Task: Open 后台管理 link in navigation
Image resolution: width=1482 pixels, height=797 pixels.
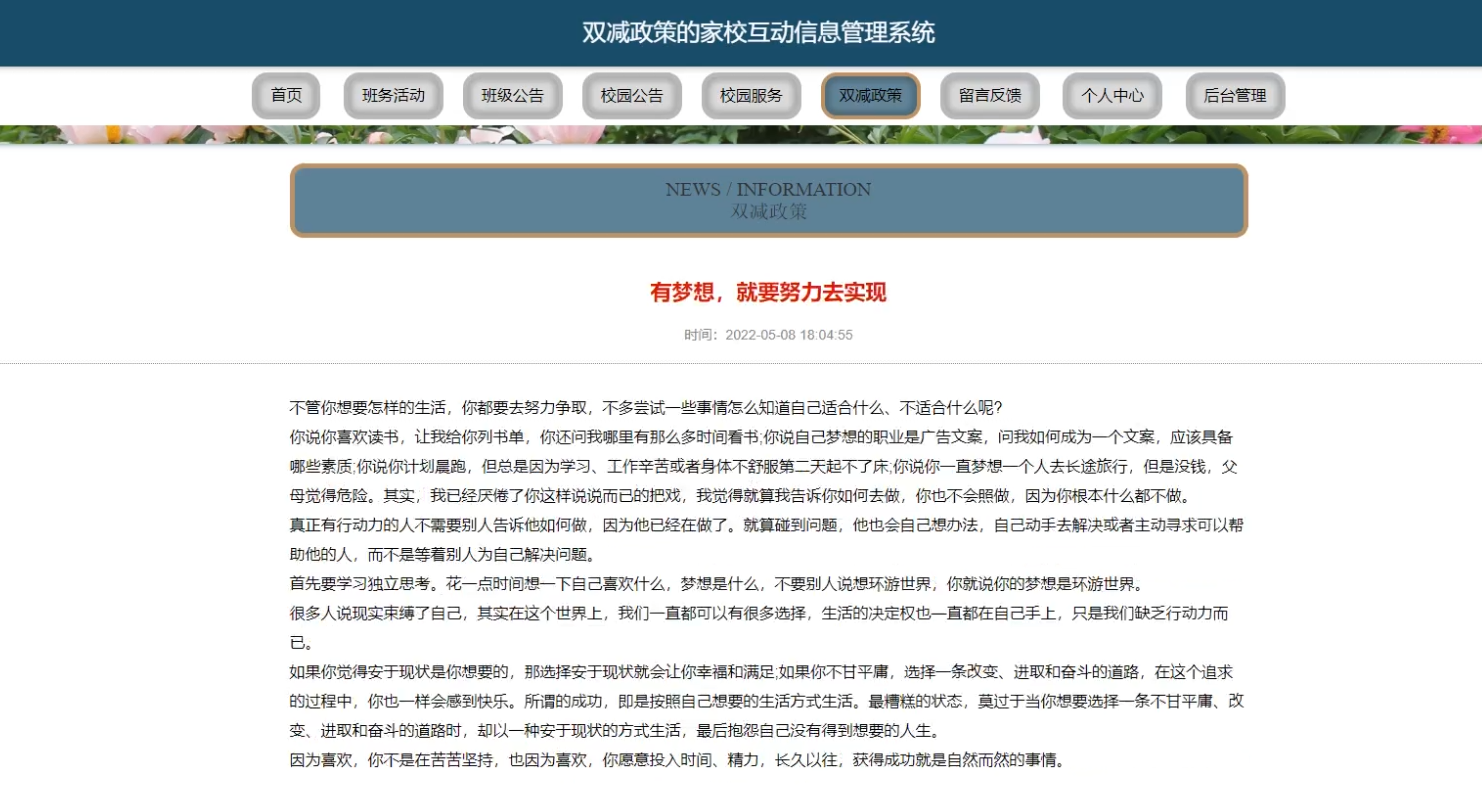Action: [1235, 96]
